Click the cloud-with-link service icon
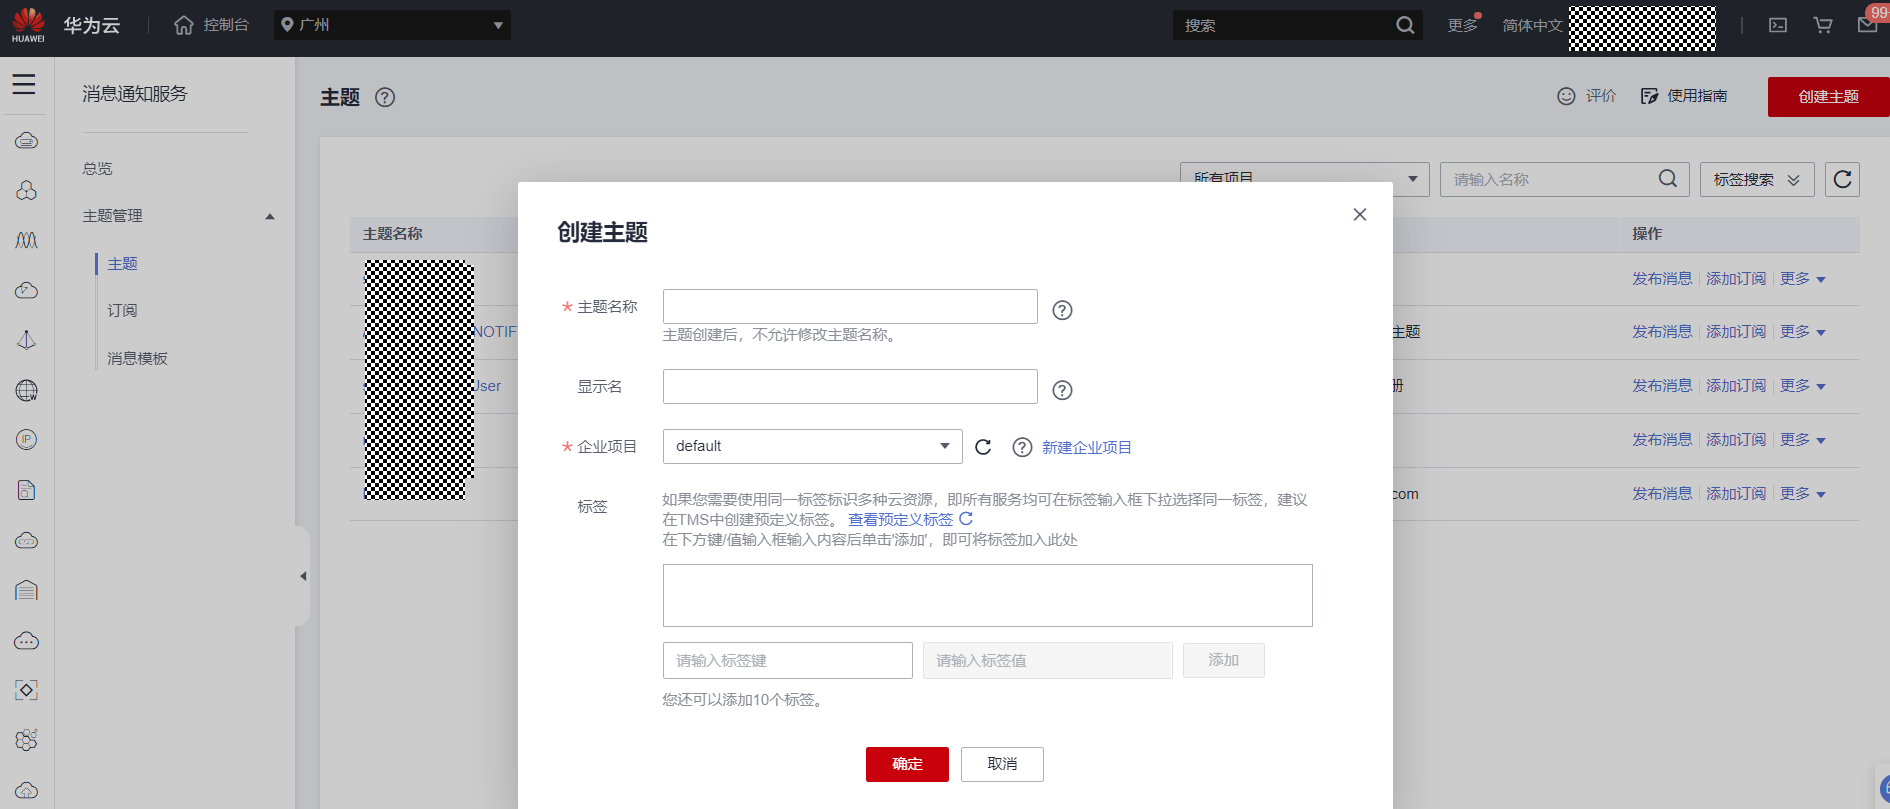This screenshot has height=809, width=1890. click(x=27, y=540)
